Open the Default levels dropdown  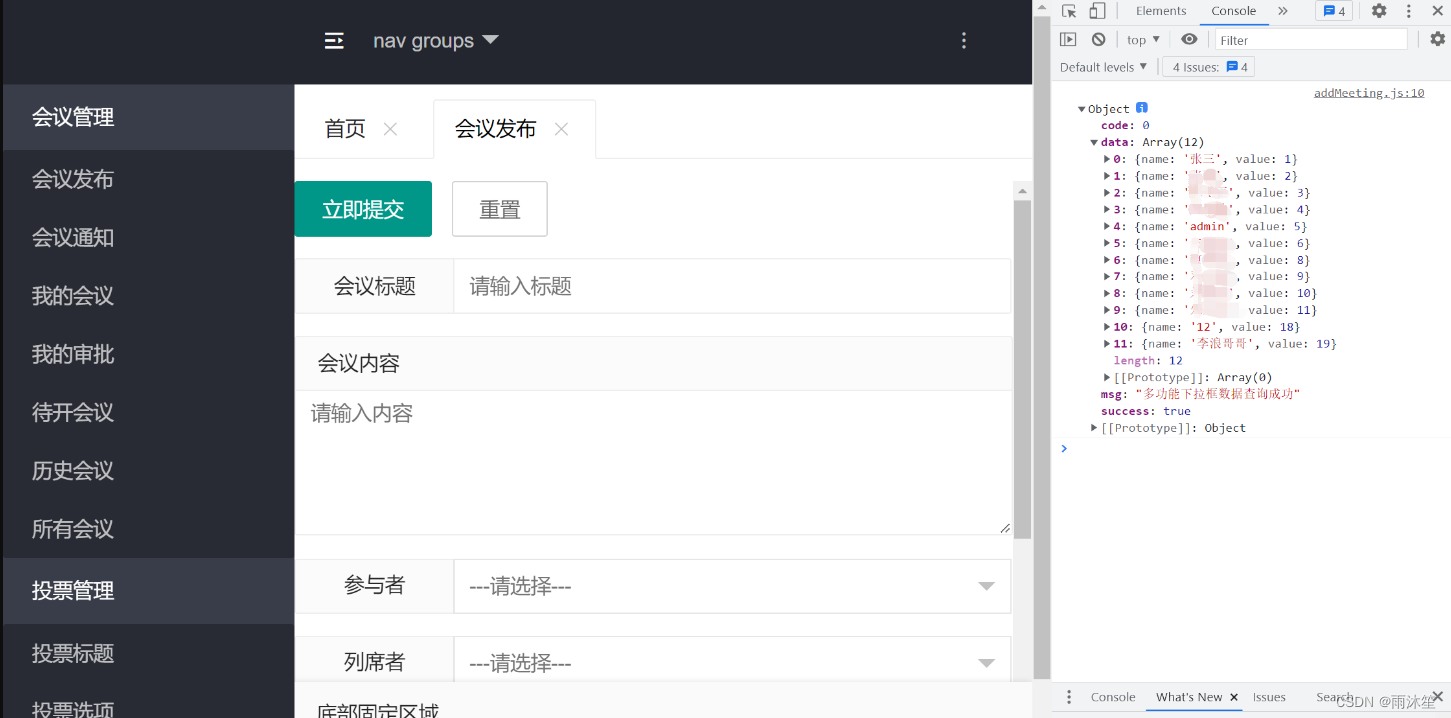pyautogui.click(x=1103, y=67)
